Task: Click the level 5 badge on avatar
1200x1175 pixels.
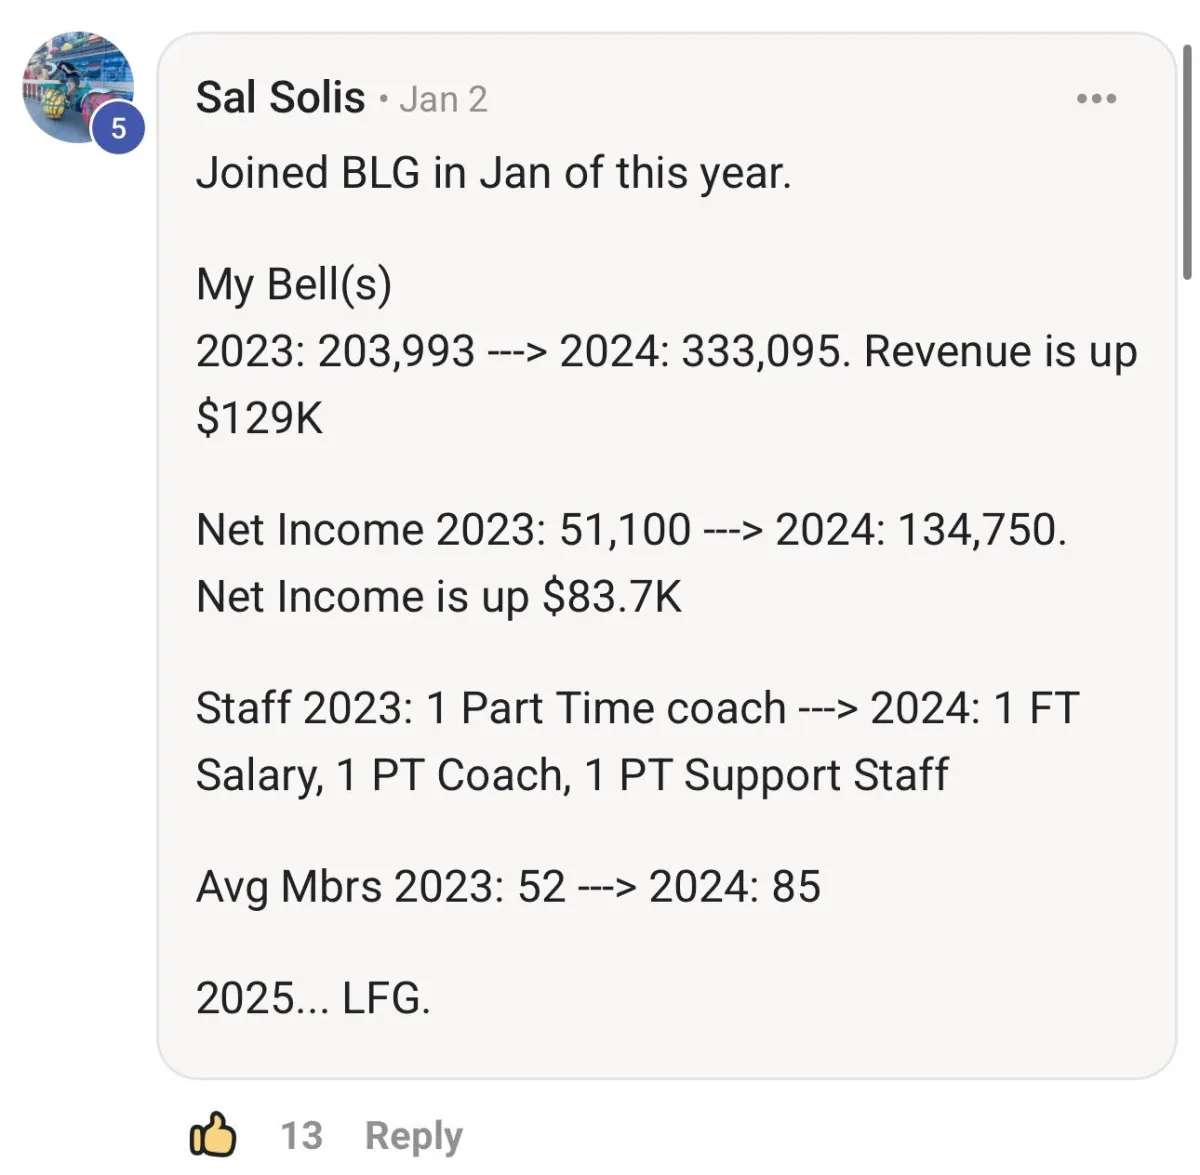Action: click(118, 129)
